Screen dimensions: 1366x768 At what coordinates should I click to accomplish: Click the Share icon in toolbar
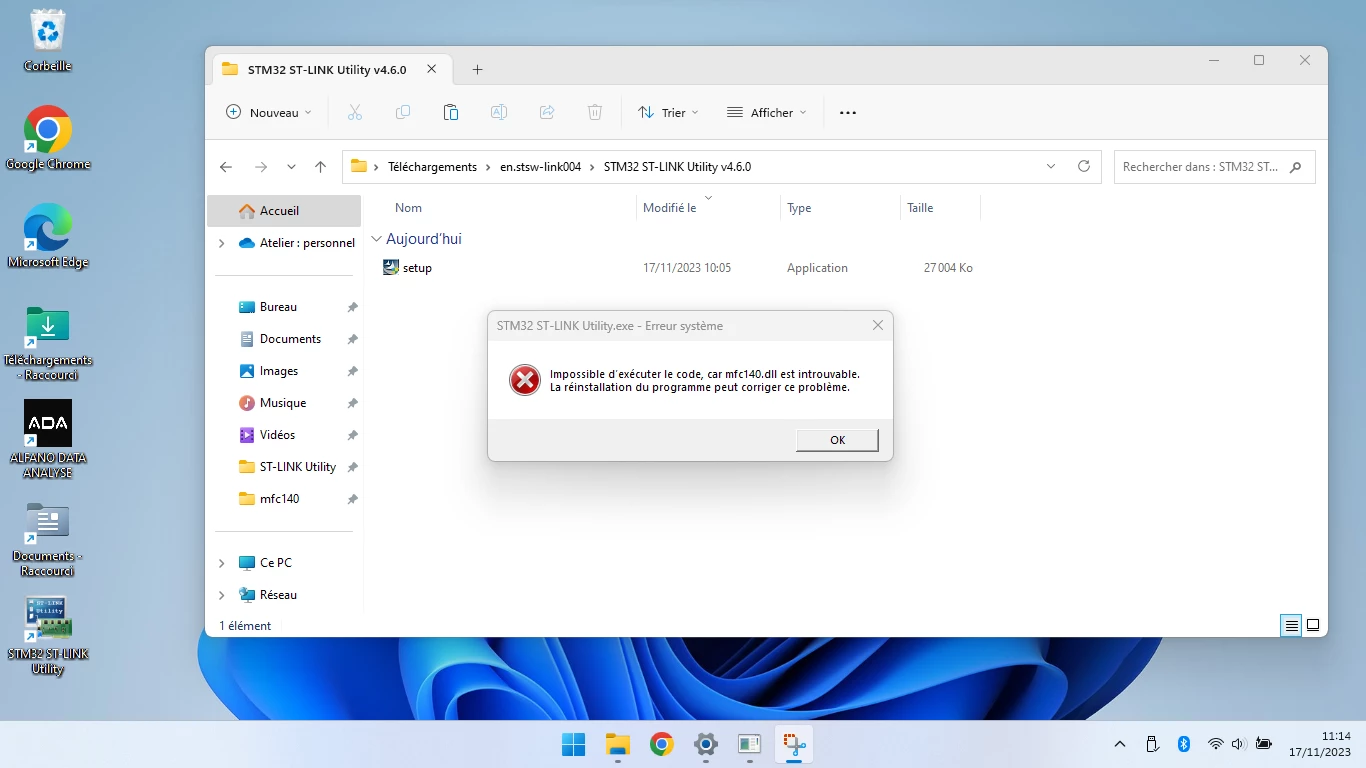[x=547, y=113]
